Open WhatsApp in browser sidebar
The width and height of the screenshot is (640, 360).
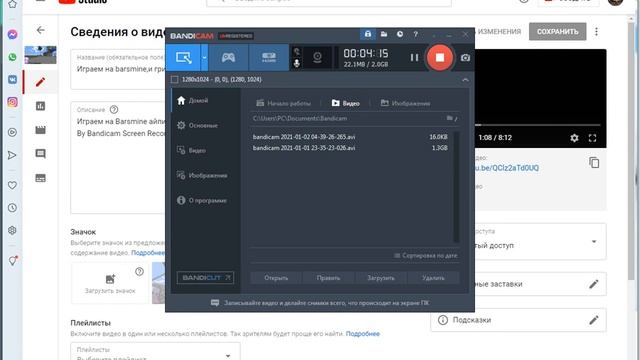[x=12, y=57]
